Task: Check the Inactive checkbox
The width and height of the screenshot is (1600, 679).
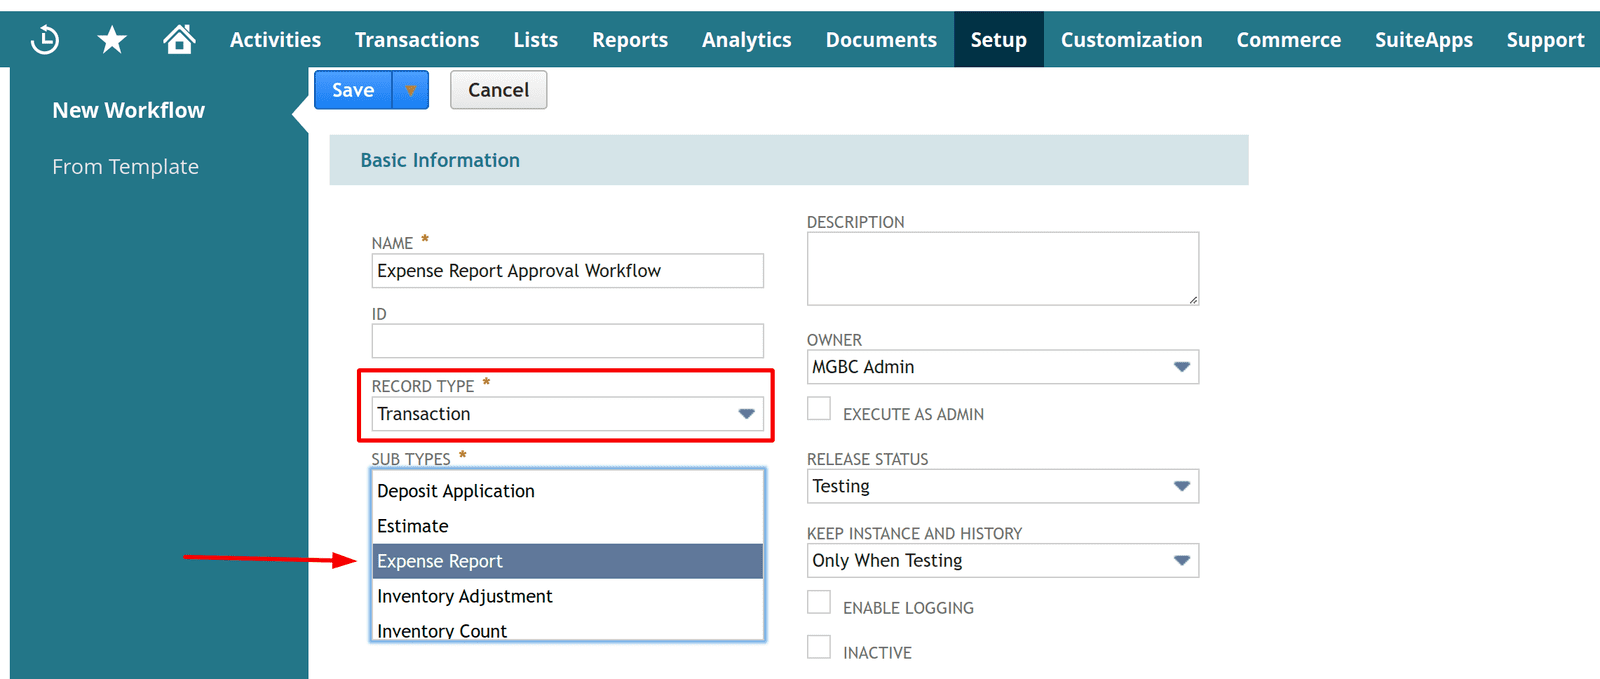Action: pos(819,647)
